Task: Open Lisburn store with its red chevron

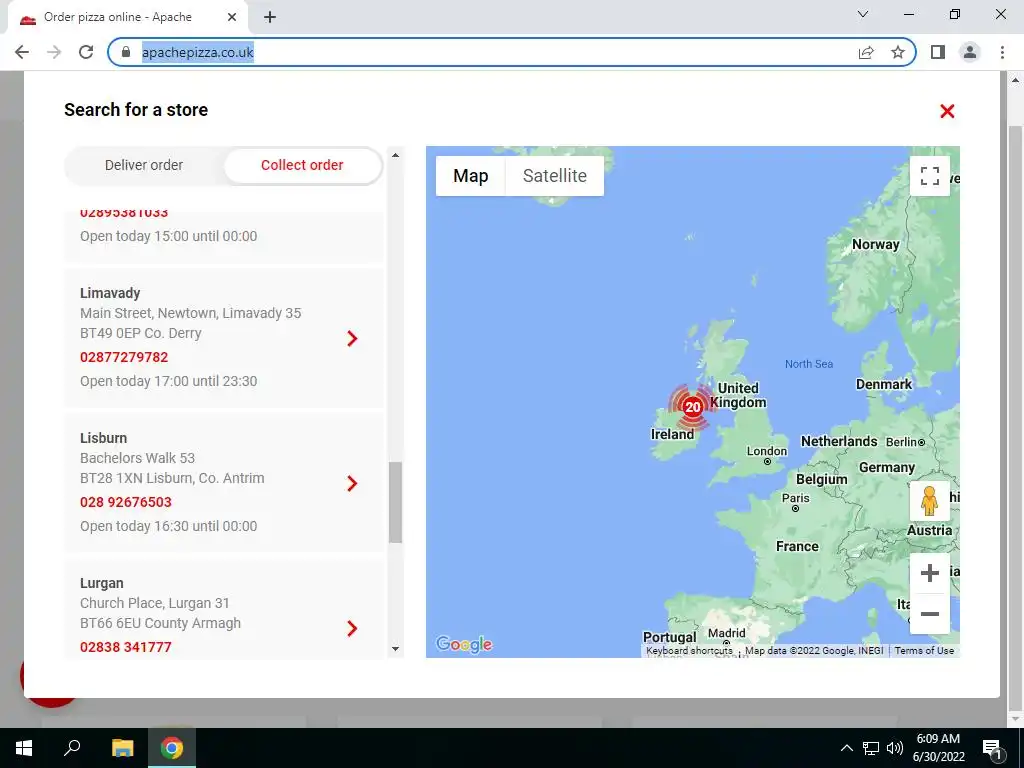Action: coord(352,483)
